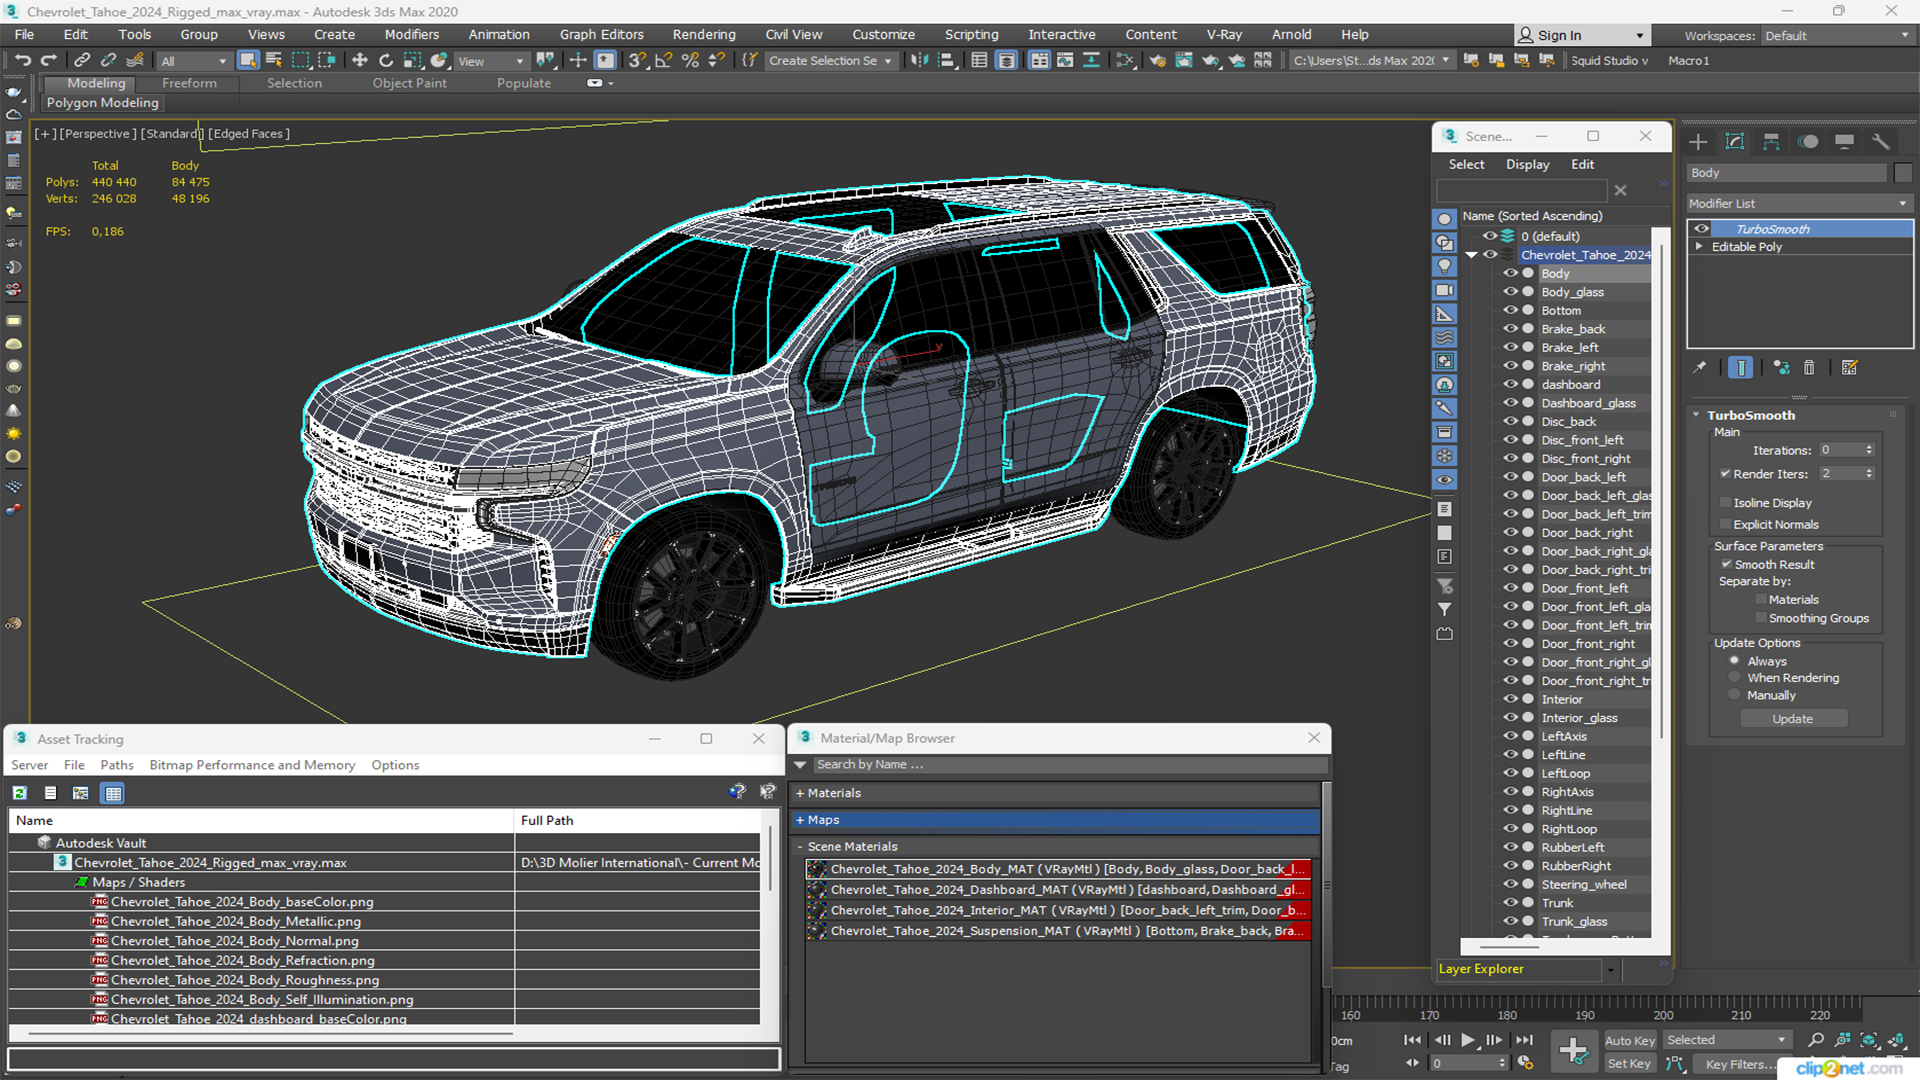Open the selection filter All dropdown
Image resolution: width=1920 pixels, height=1080 pixels.
194,61
